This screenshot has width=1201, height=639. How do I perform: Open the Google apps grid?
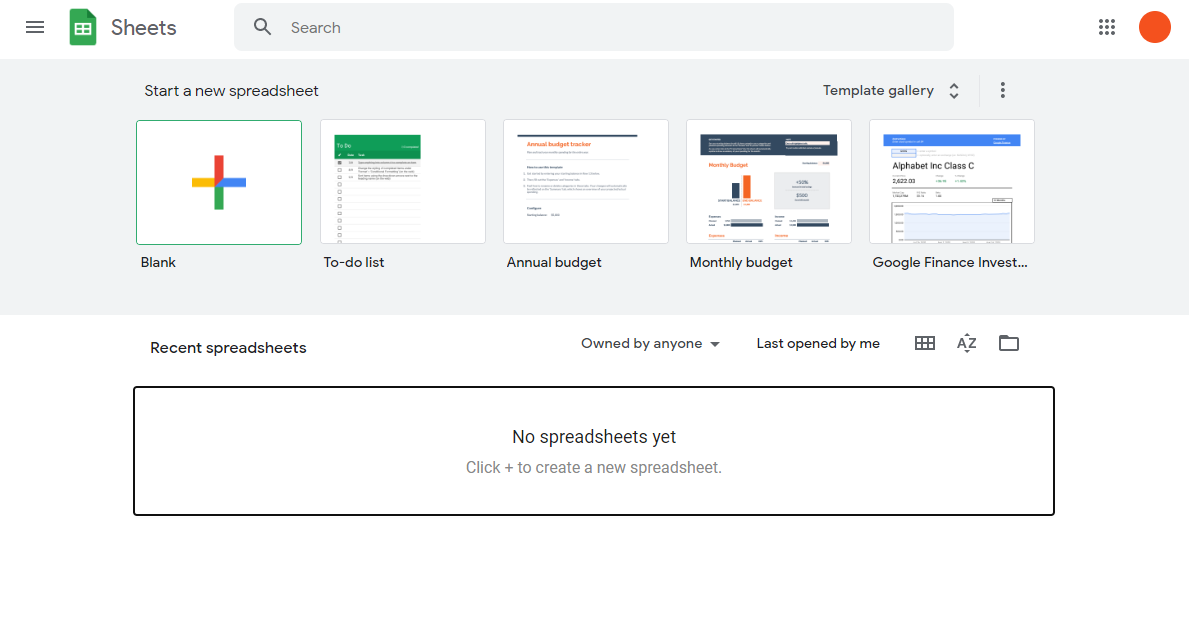[1106, 27]
